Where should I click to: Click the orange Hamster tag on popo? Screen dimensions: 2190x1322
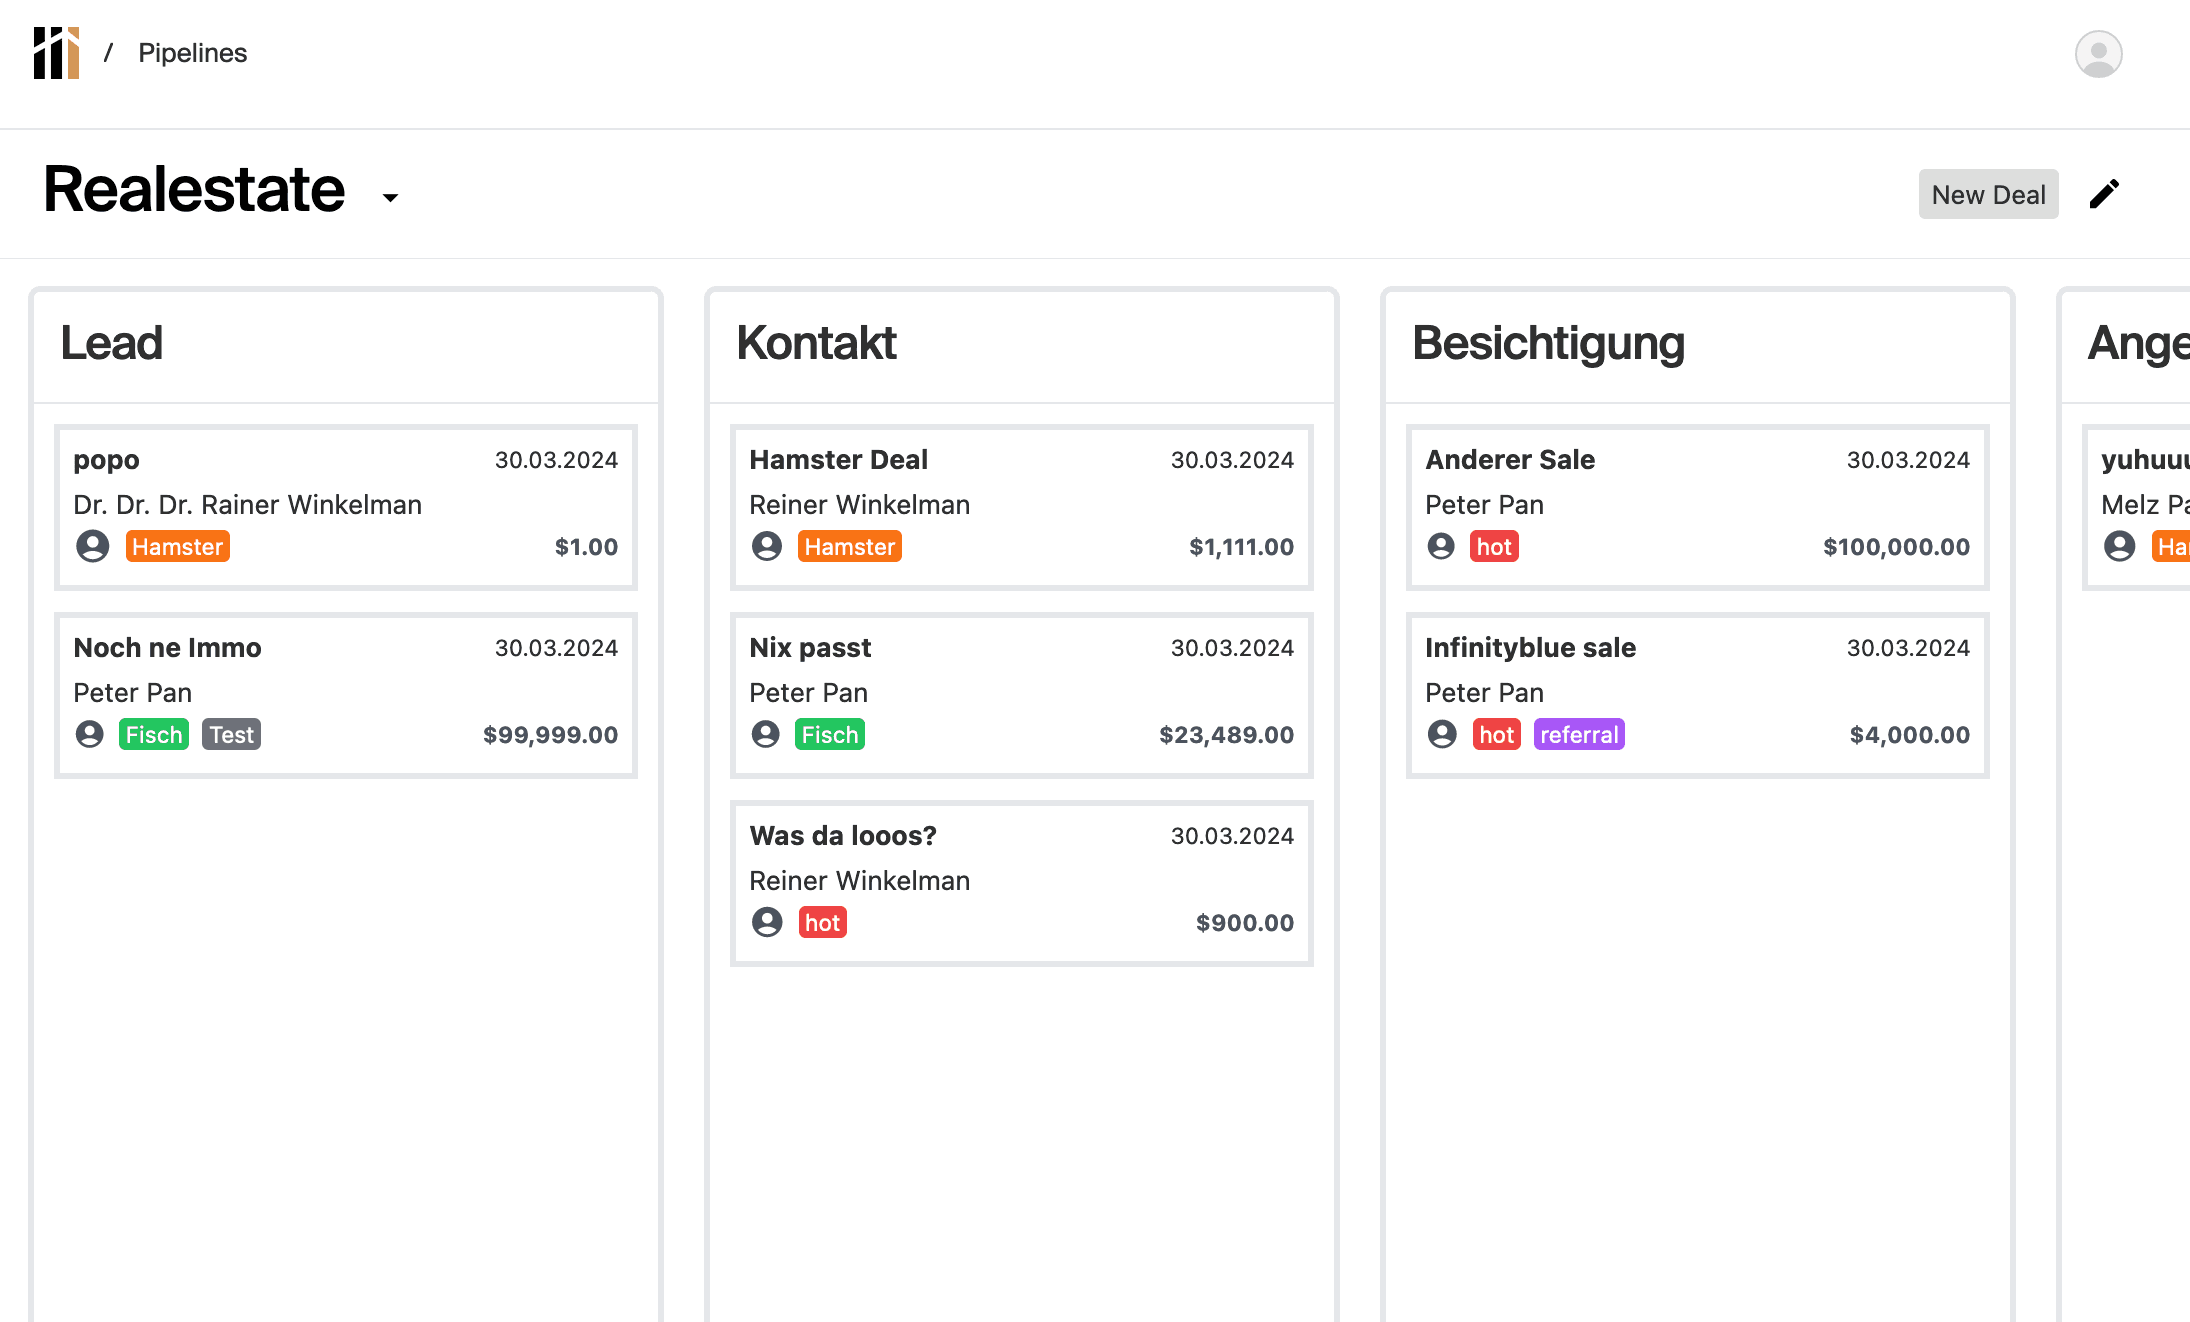177,546
